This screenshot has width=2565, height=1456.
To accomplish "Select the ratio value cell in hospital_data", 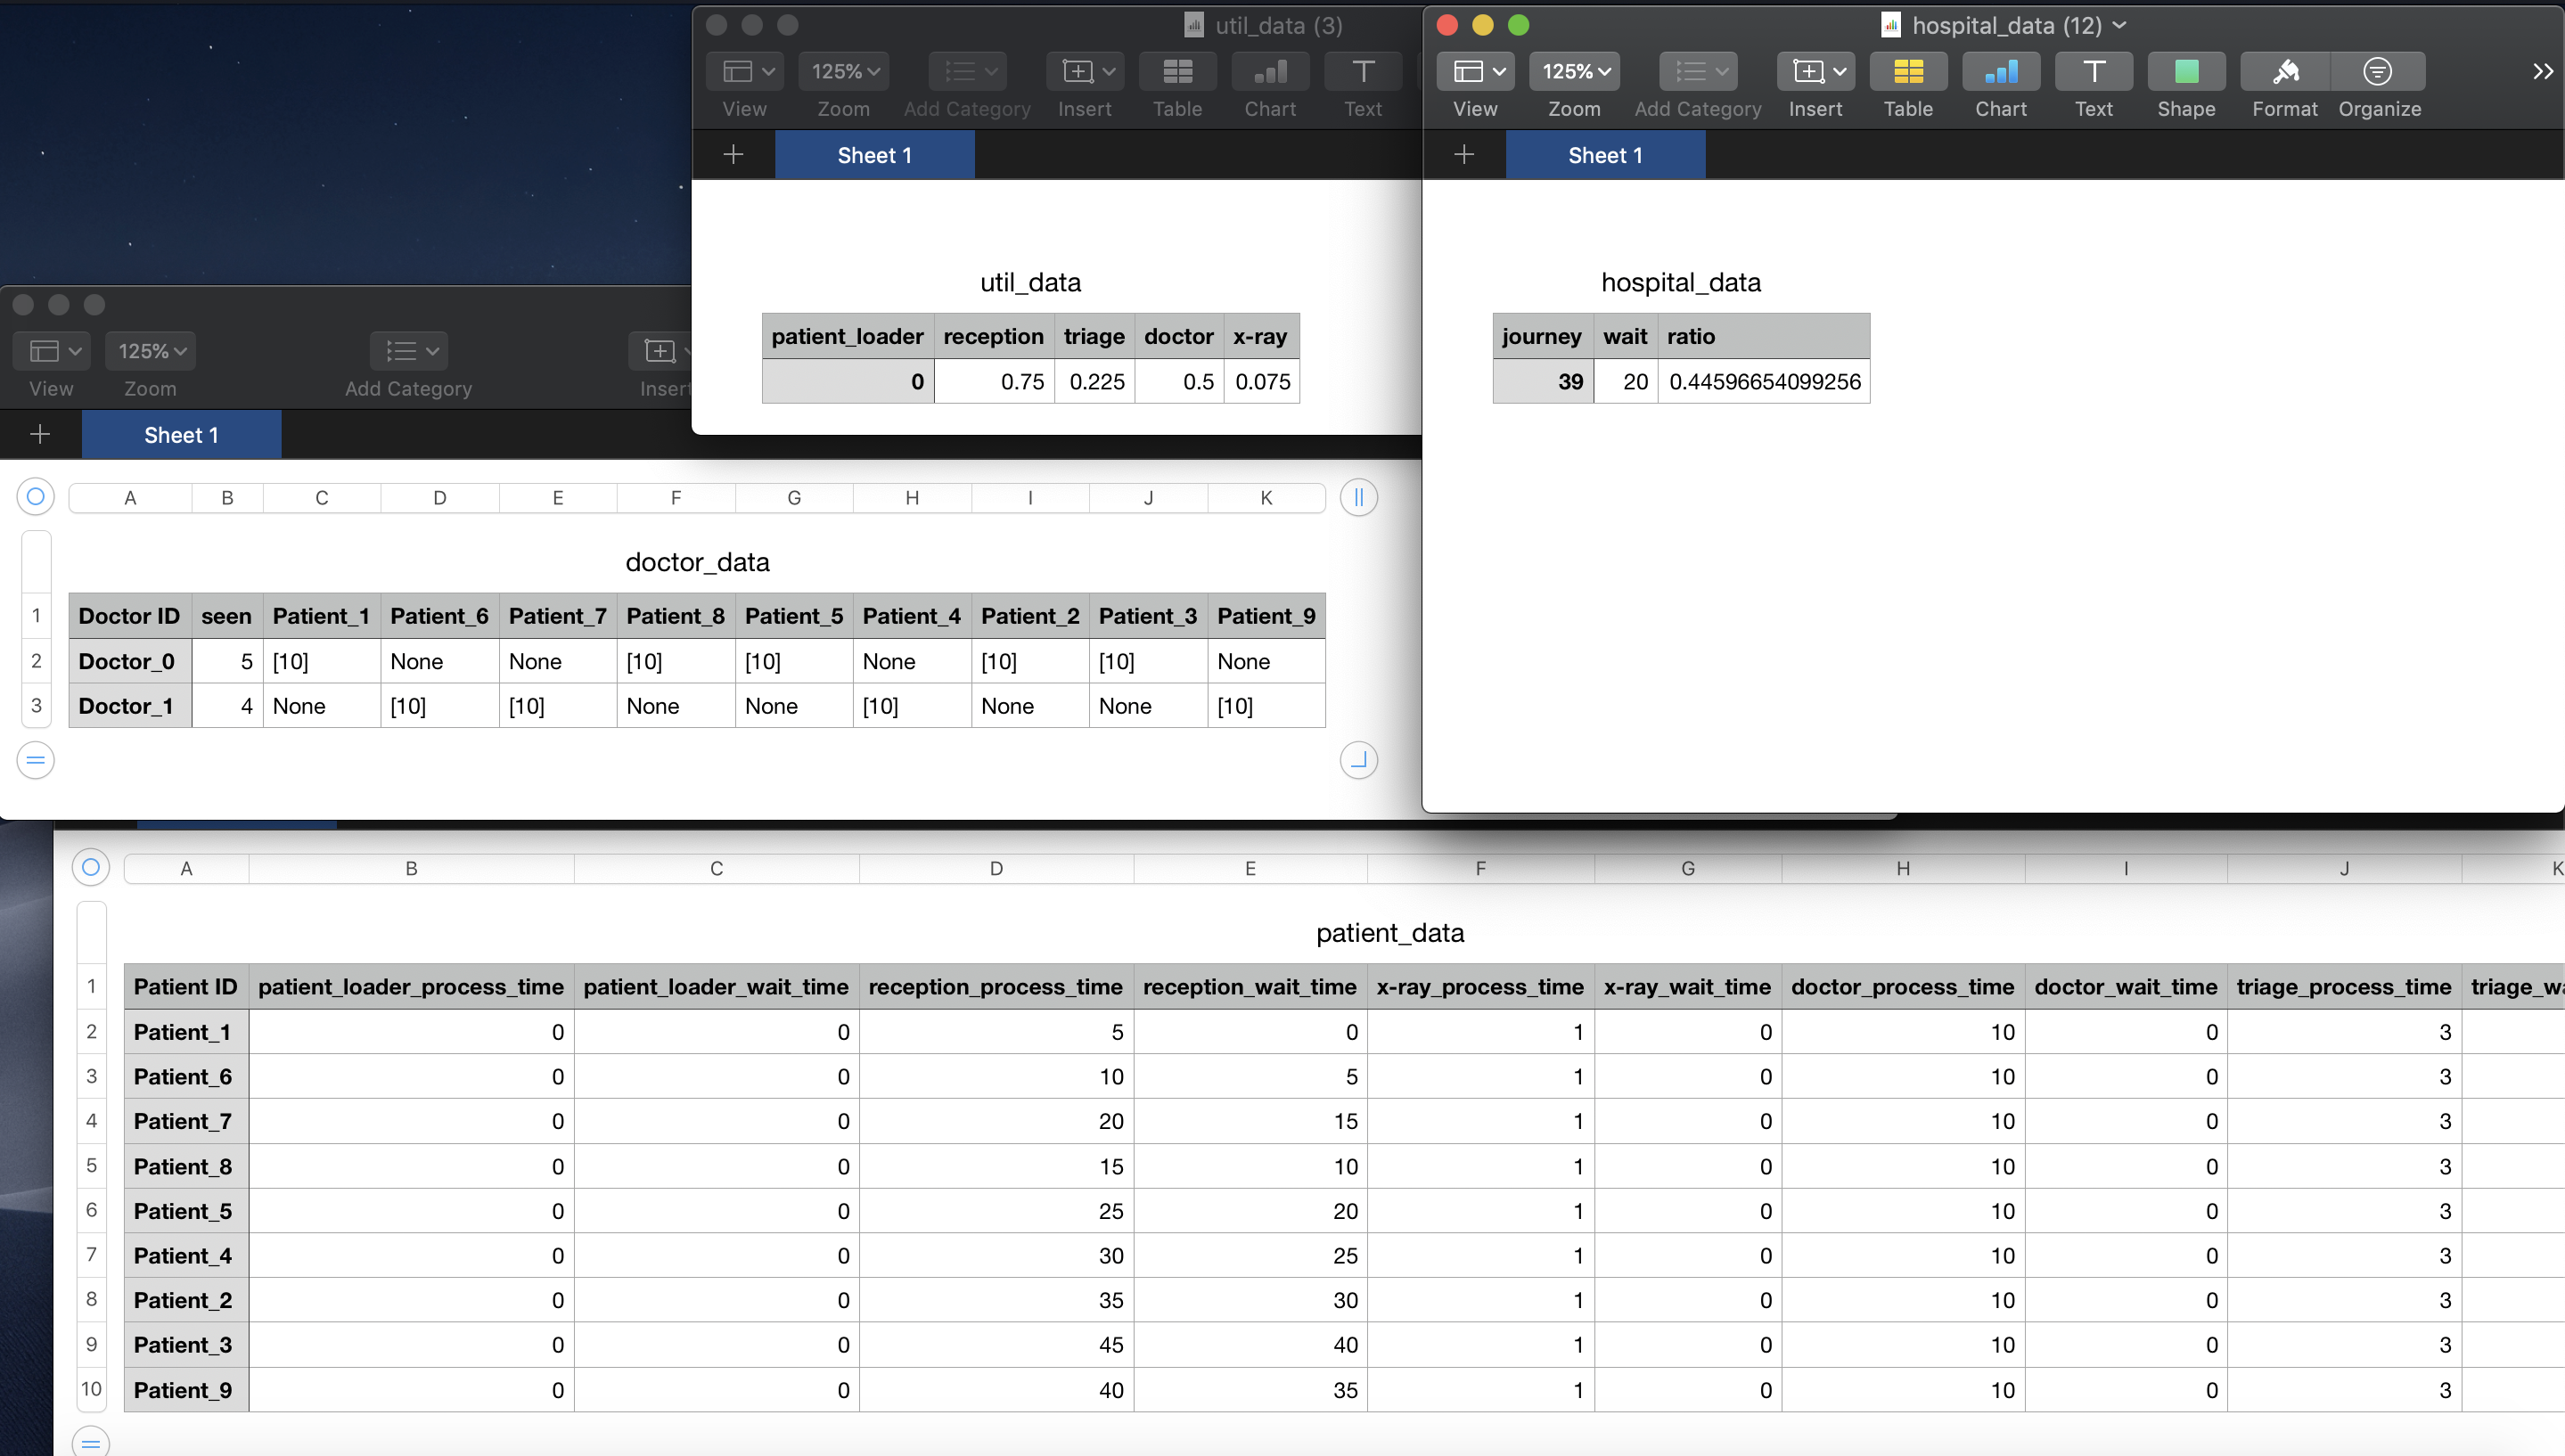I will pyautogui.click(x=1764, y=382).
